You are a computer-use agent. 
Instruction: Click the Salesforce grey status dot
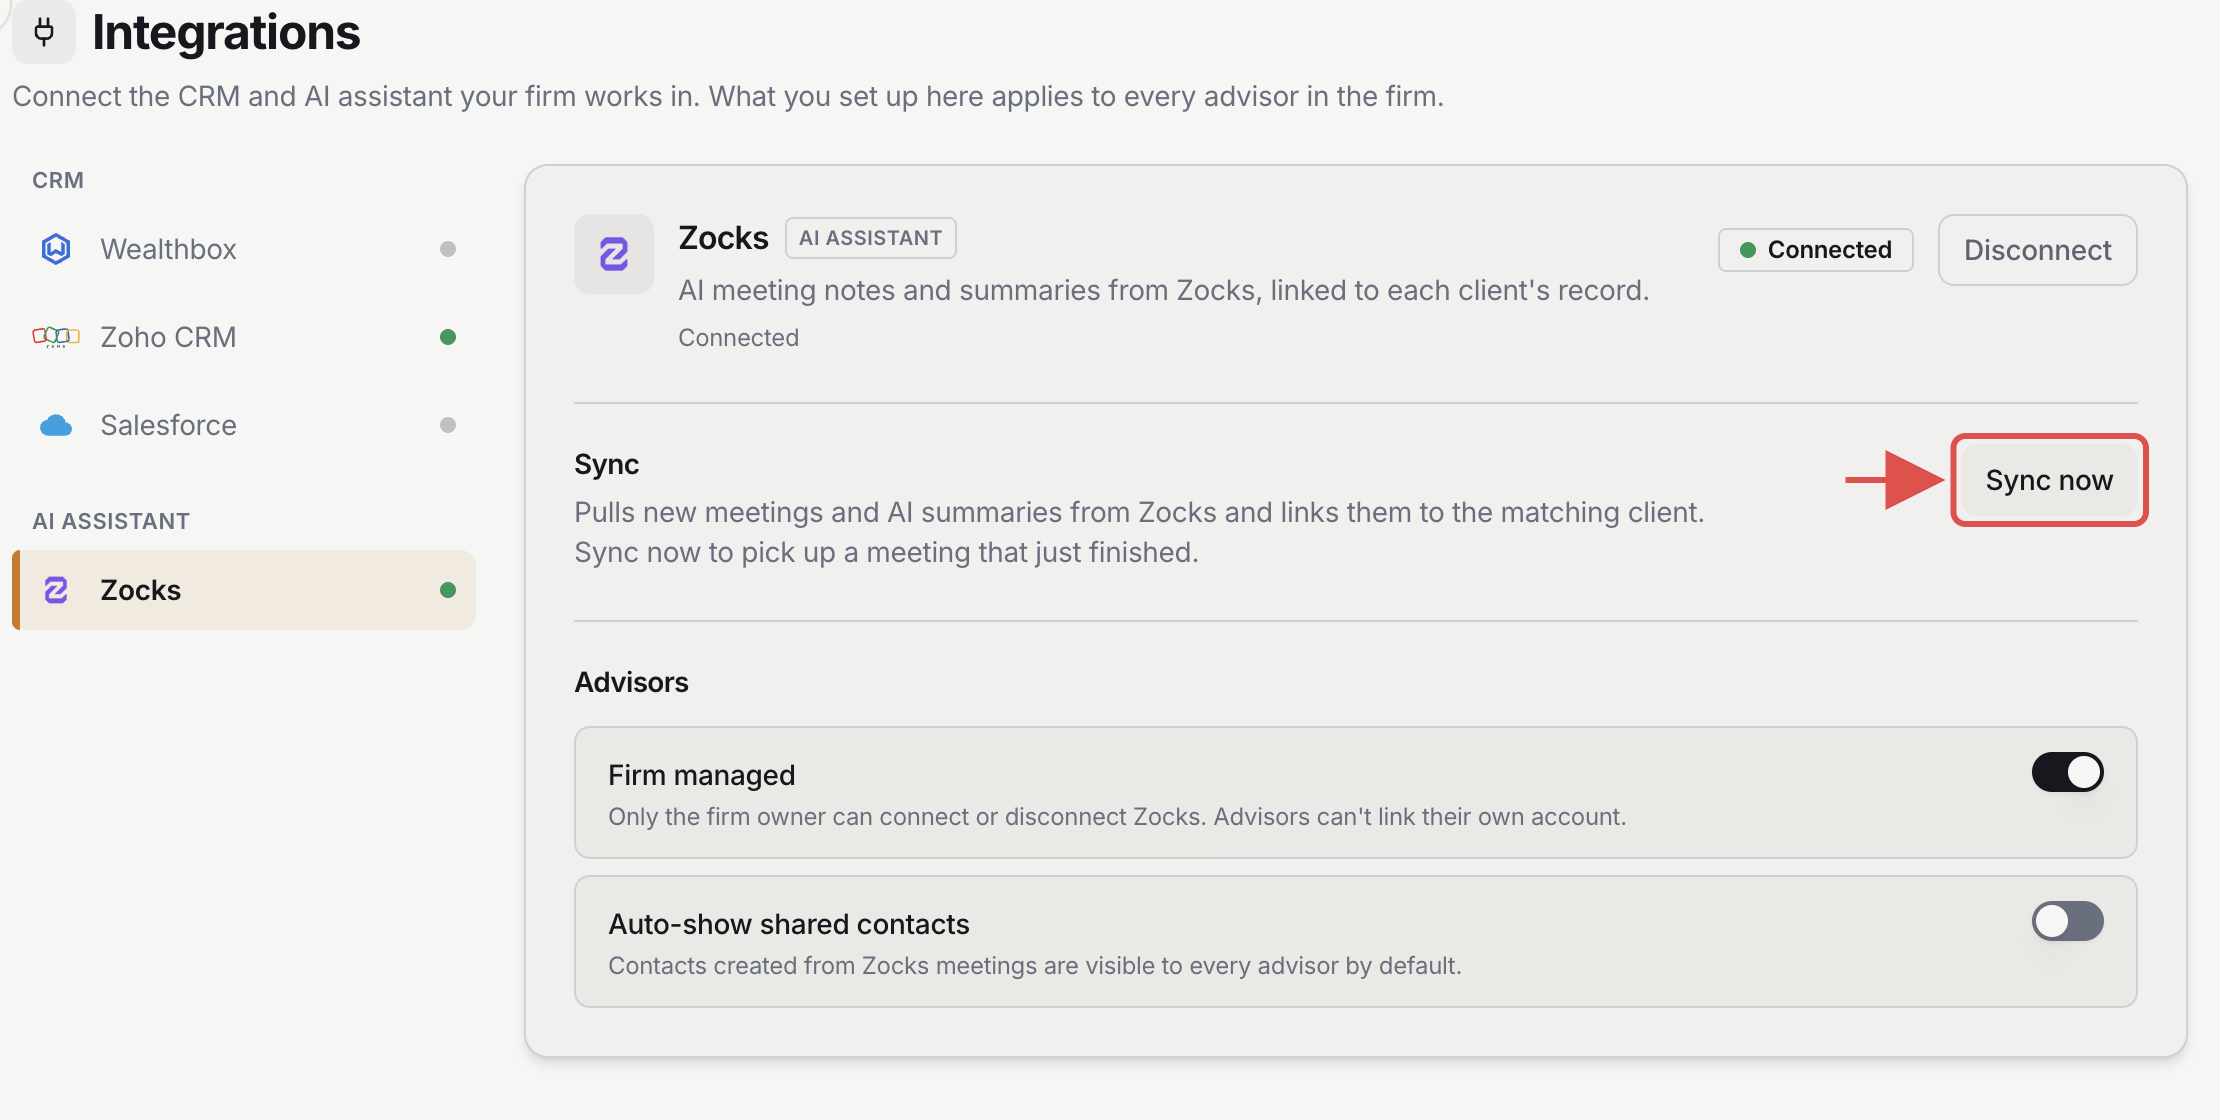[448, 425]
